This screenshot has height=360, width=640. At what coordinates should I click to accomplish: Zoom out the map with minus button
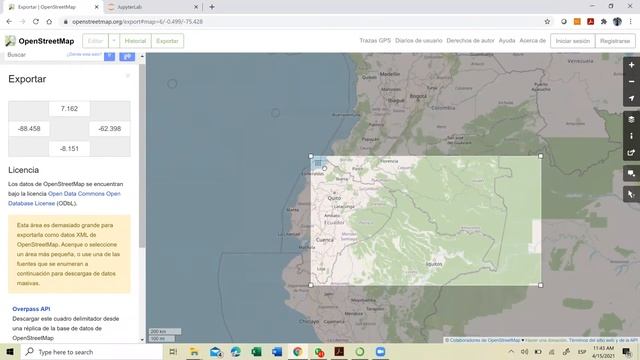point(631,82)
